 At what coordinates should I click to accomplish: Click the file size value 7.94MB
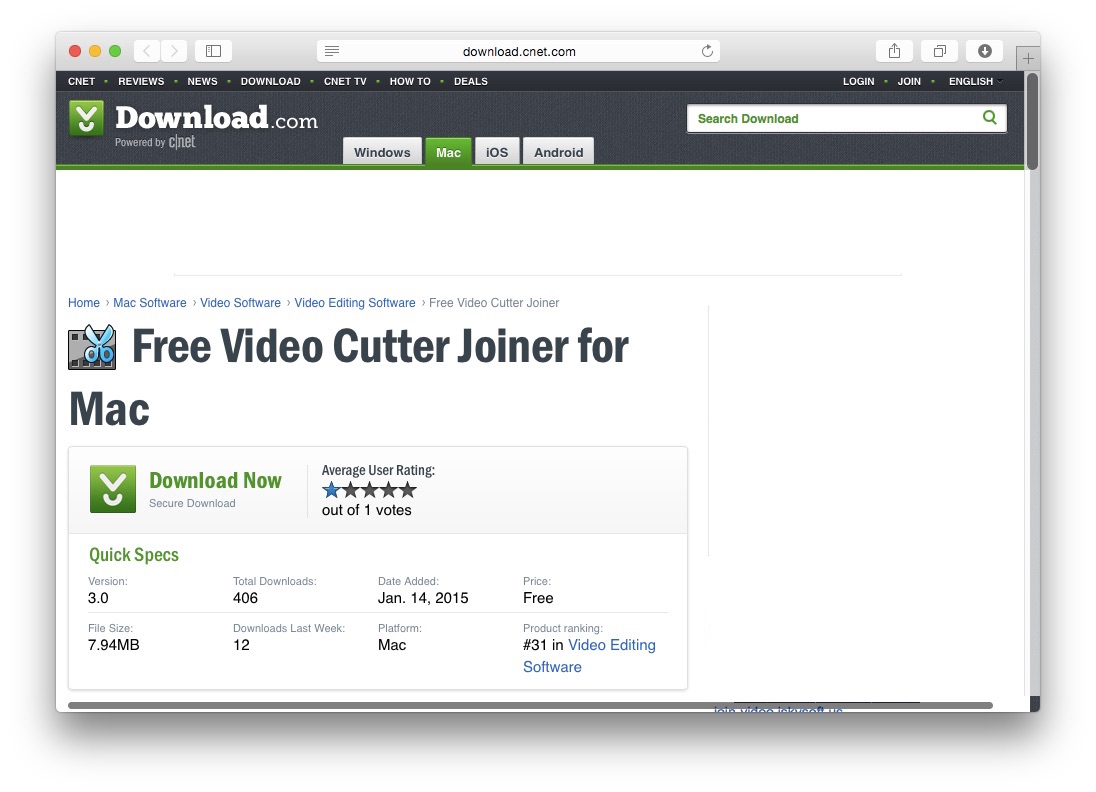(113, 645)
